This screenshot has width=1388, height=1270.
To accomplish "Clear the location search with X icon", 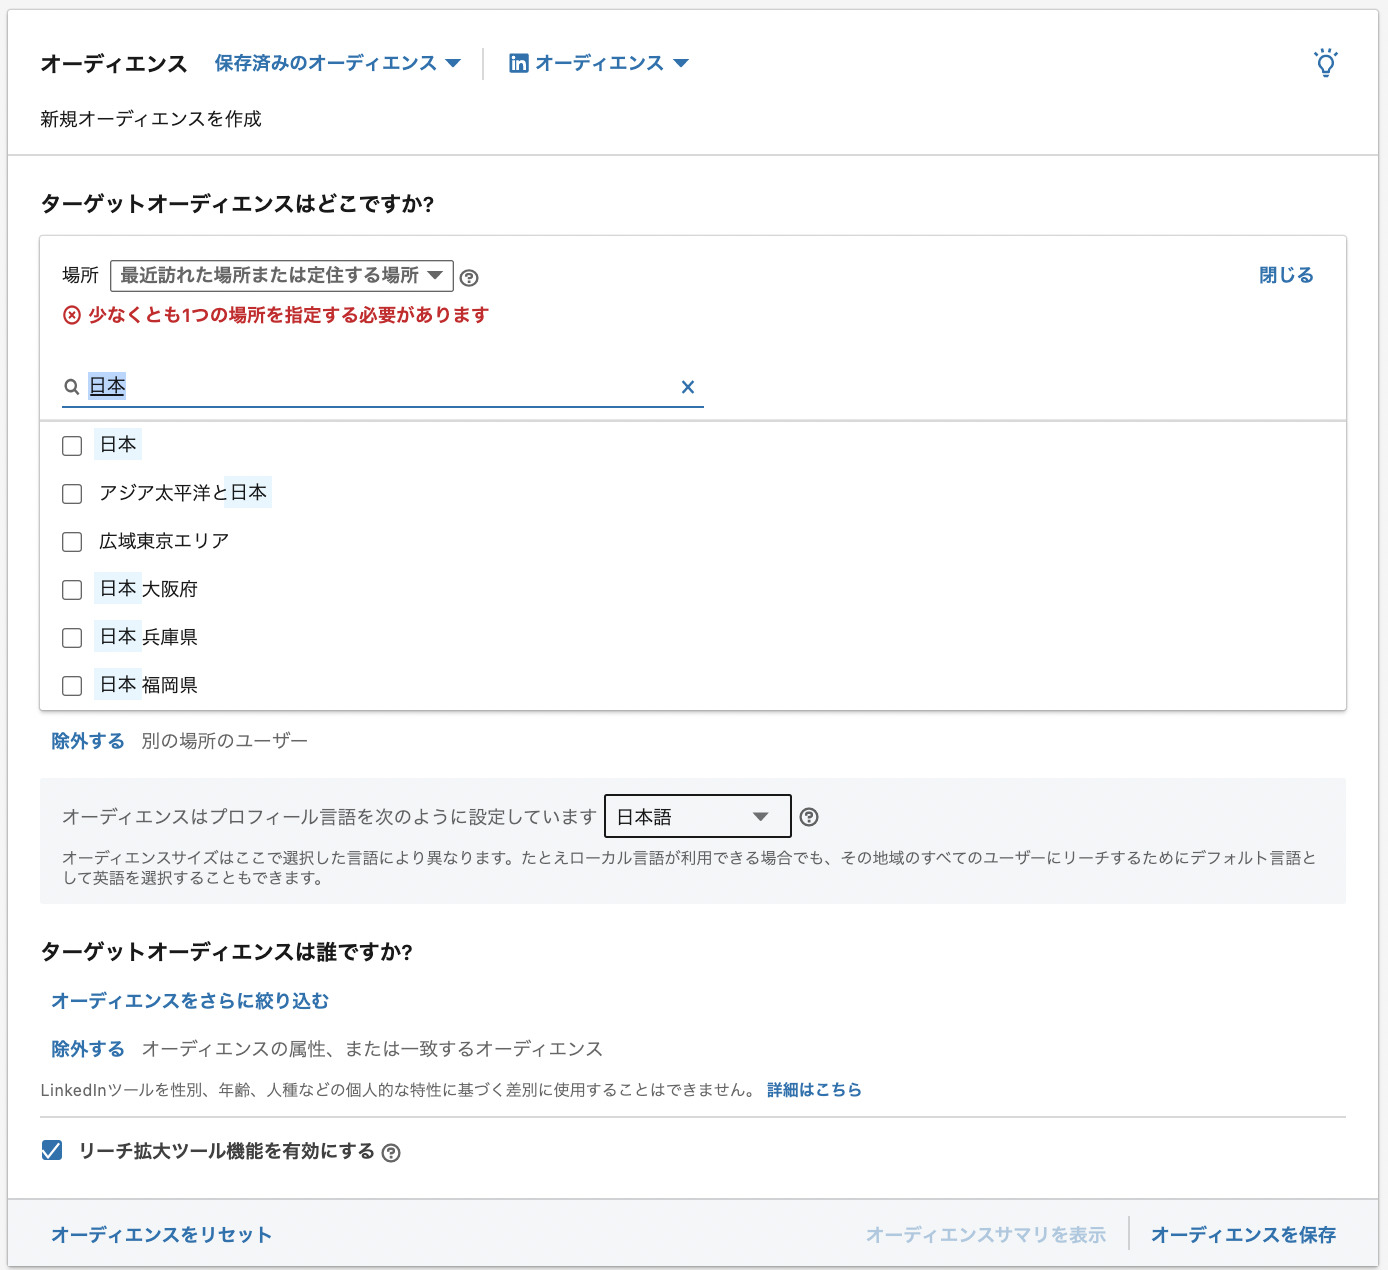I will pyautogui.click(x=688, y=387).
